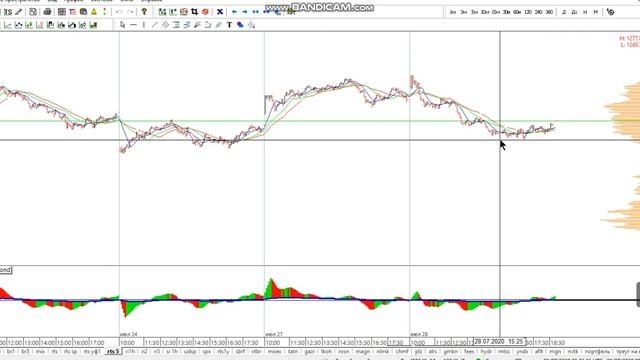This screenshot has height=360, width=640.
Task: Open the 'fees' chart tab
Action: click(x=469, y=351)
